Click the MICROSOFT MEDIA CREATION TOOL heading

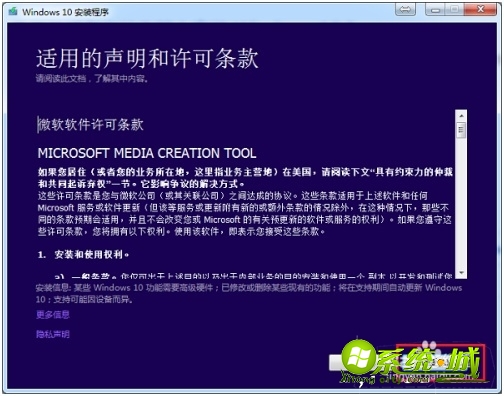(x=147, y=153)
